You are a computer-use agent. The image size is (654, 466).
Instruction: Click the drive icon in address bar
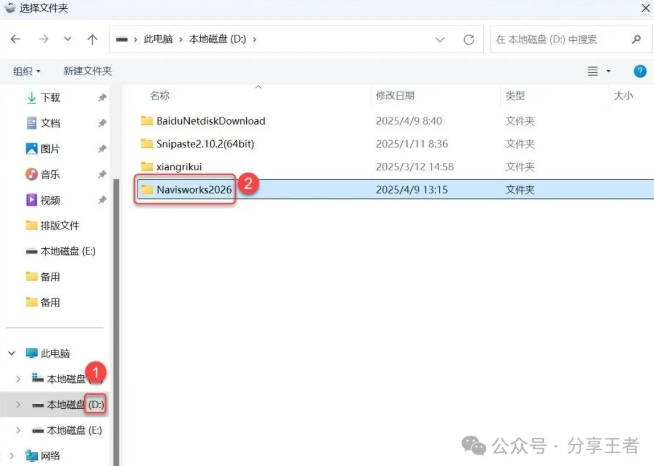coord(122,40)
